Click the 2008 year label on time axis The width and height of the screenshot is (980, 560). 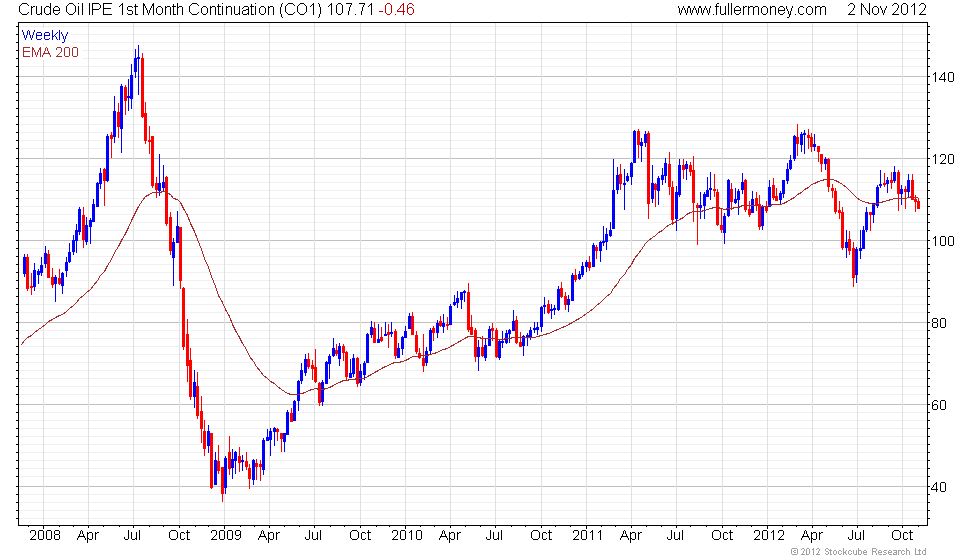[x=45, y=536]
